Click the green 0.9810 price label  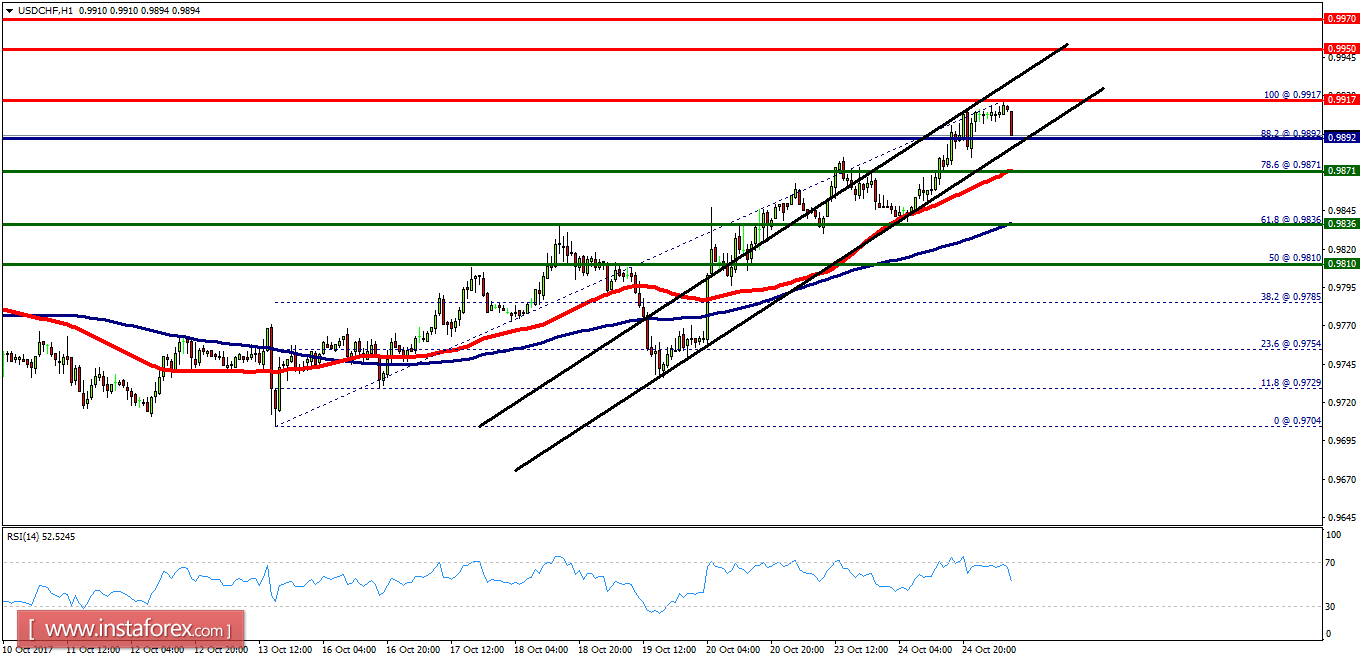(x=1341, y=263)
